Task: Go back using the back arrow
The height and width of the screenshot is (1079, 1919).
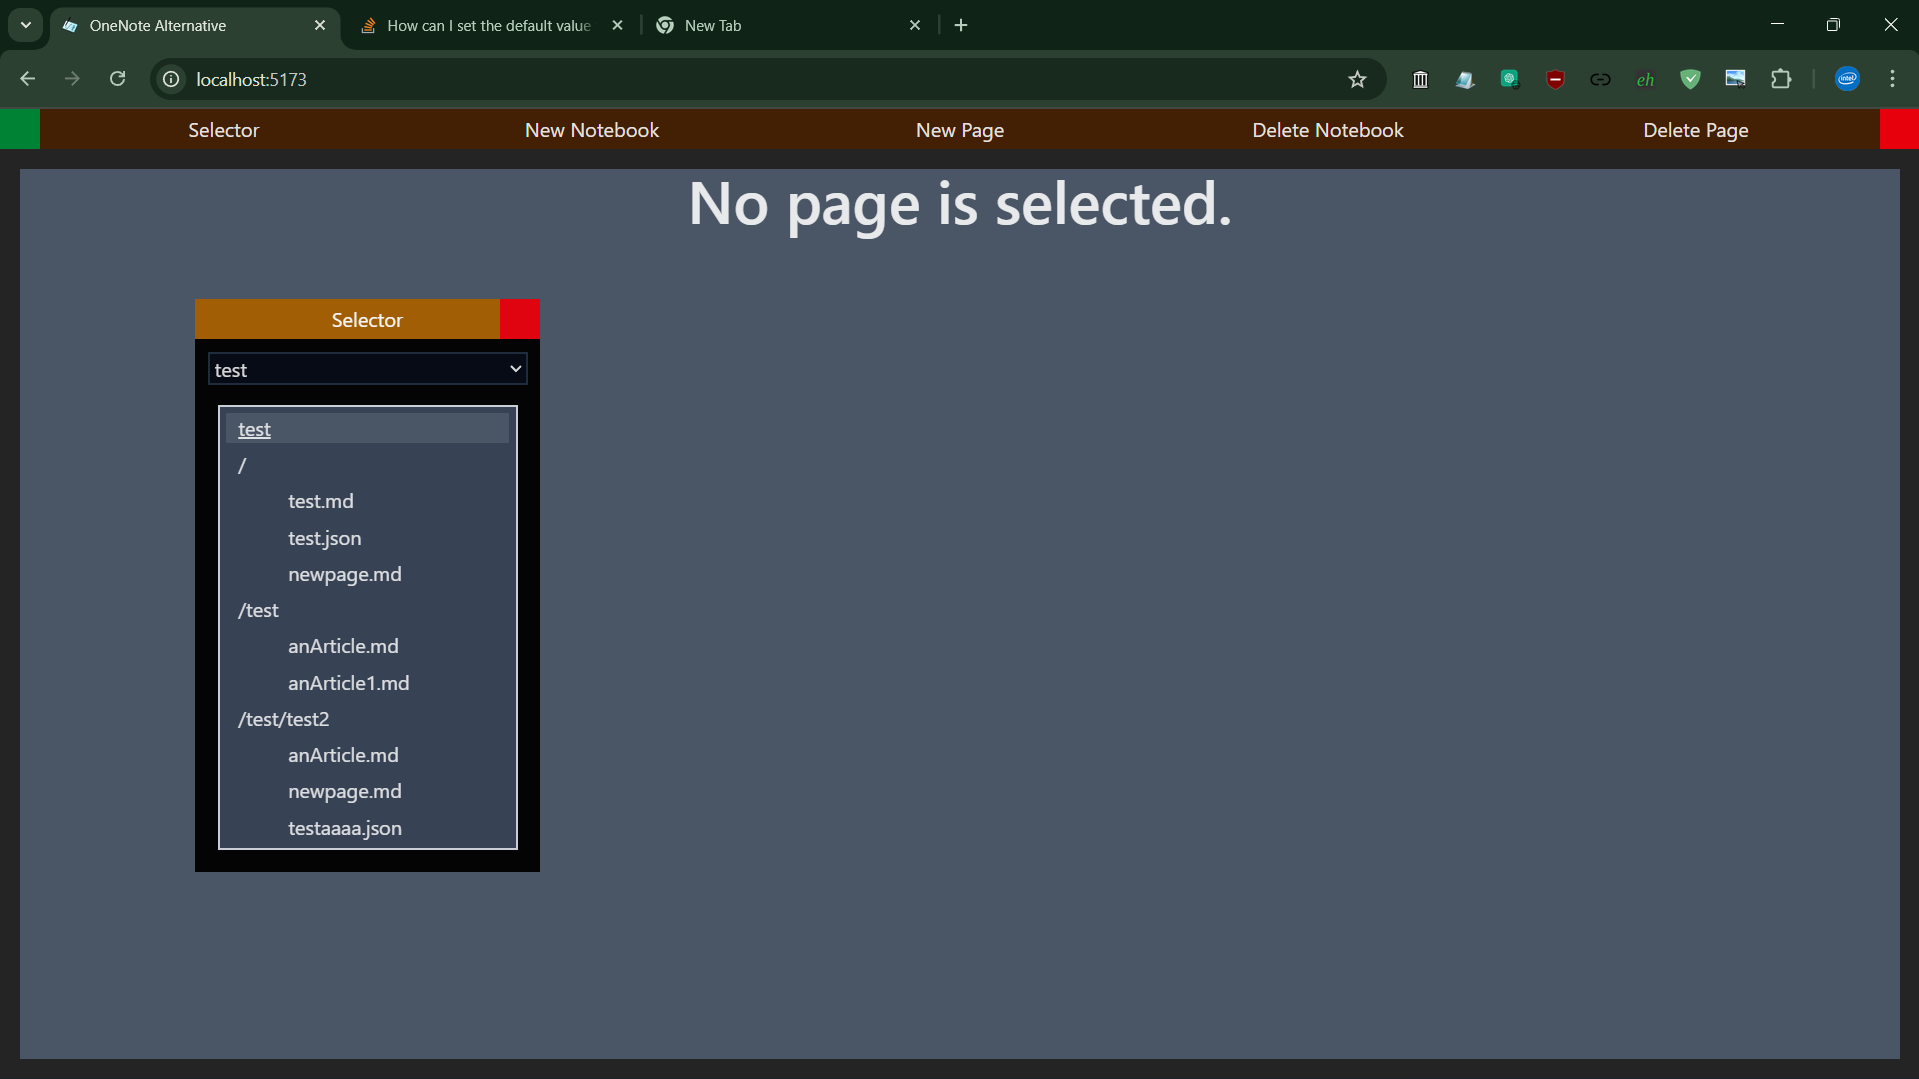Action: (x=27, y=79)
